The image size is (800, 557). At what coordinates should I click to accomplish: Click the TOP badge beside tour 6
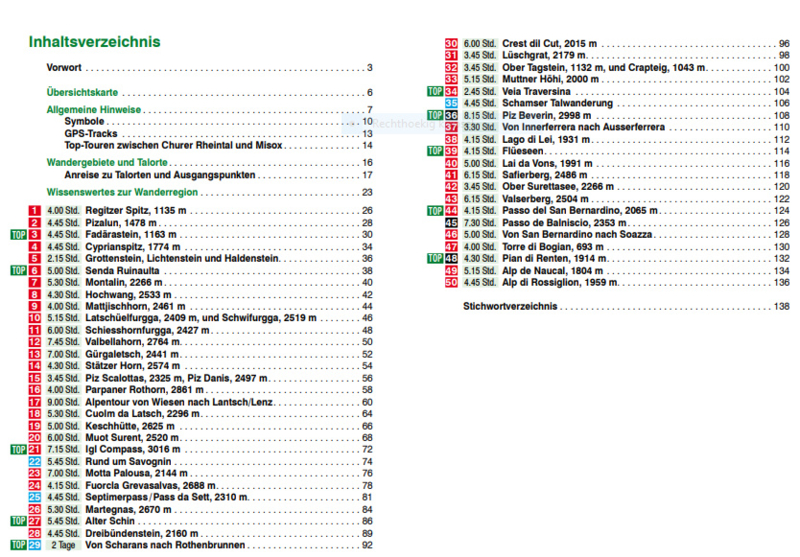(18, 270)
